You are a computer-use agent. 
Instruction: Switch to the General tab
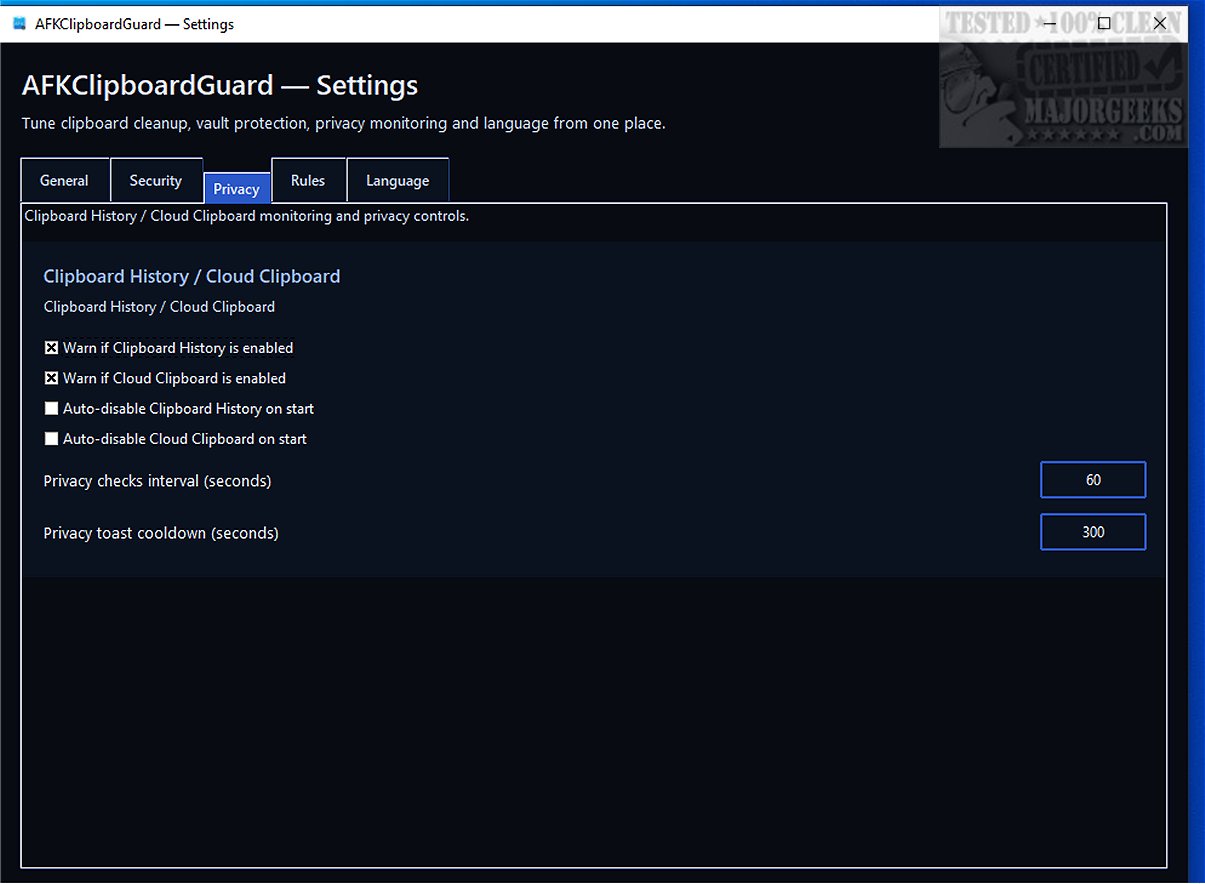tap(65, 181)
